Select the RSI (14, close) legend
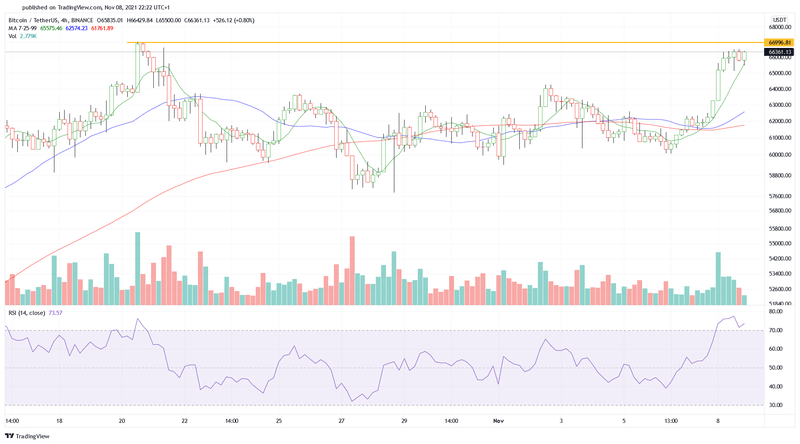The height and width of the screenshot is (444, 800). pos(27,313)
